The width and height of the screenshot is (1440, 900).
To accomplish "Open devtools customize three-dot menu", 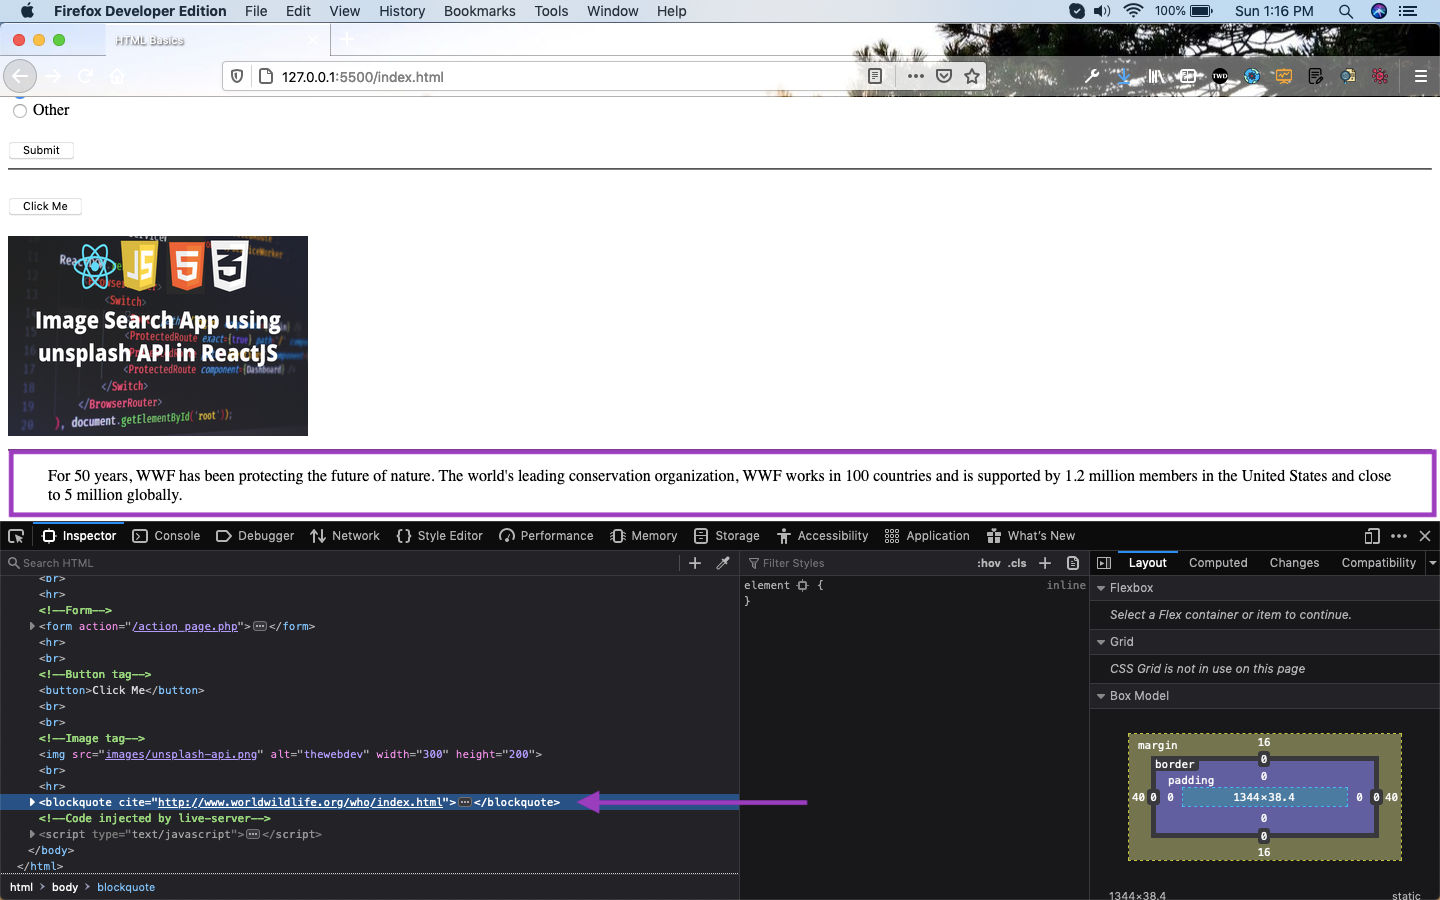I will pos(1399,536).
